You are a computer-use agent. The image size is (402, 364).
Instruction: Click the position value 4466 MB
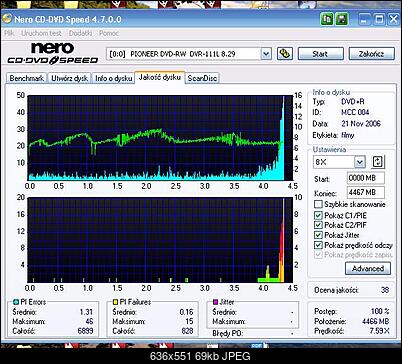376,321
